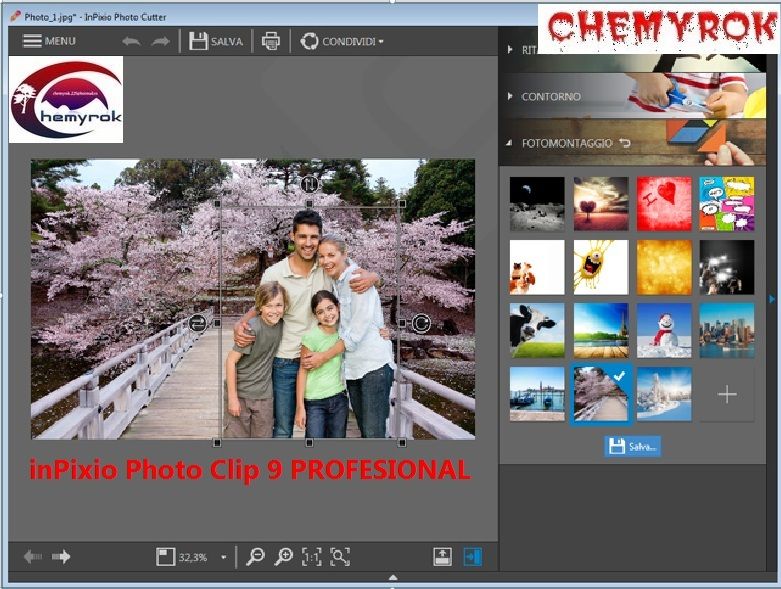Viewport: 781px width, 589px height.
Task: Toggle the bottom panel display icon
Action: (442, 557)
